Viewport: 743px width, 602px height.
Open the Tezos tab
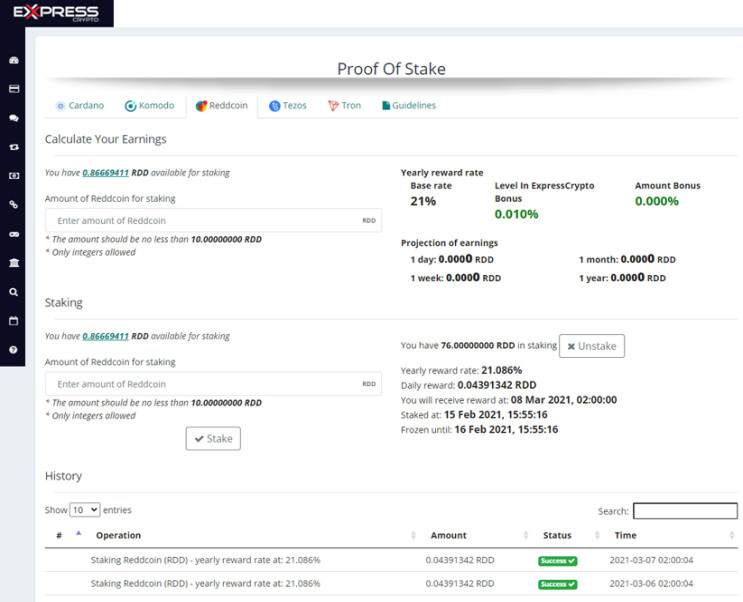click(288, 106)
